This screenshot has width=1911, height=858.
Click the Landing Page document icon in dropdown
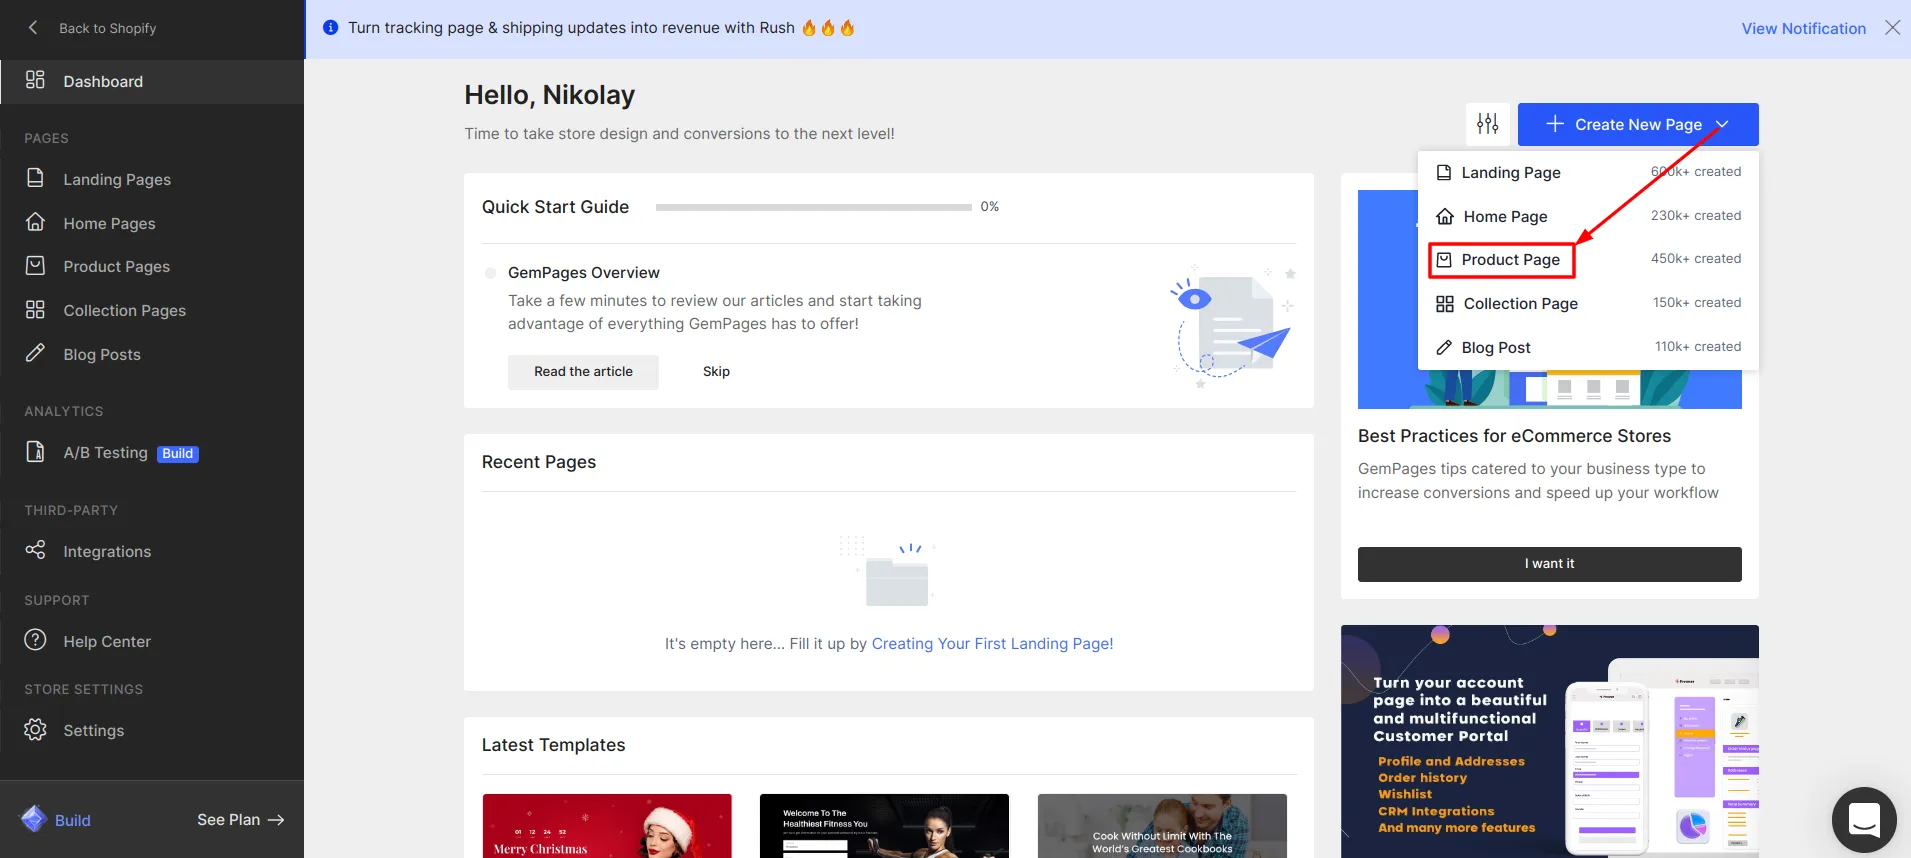pyautogui.click(x=1444, y=172)
